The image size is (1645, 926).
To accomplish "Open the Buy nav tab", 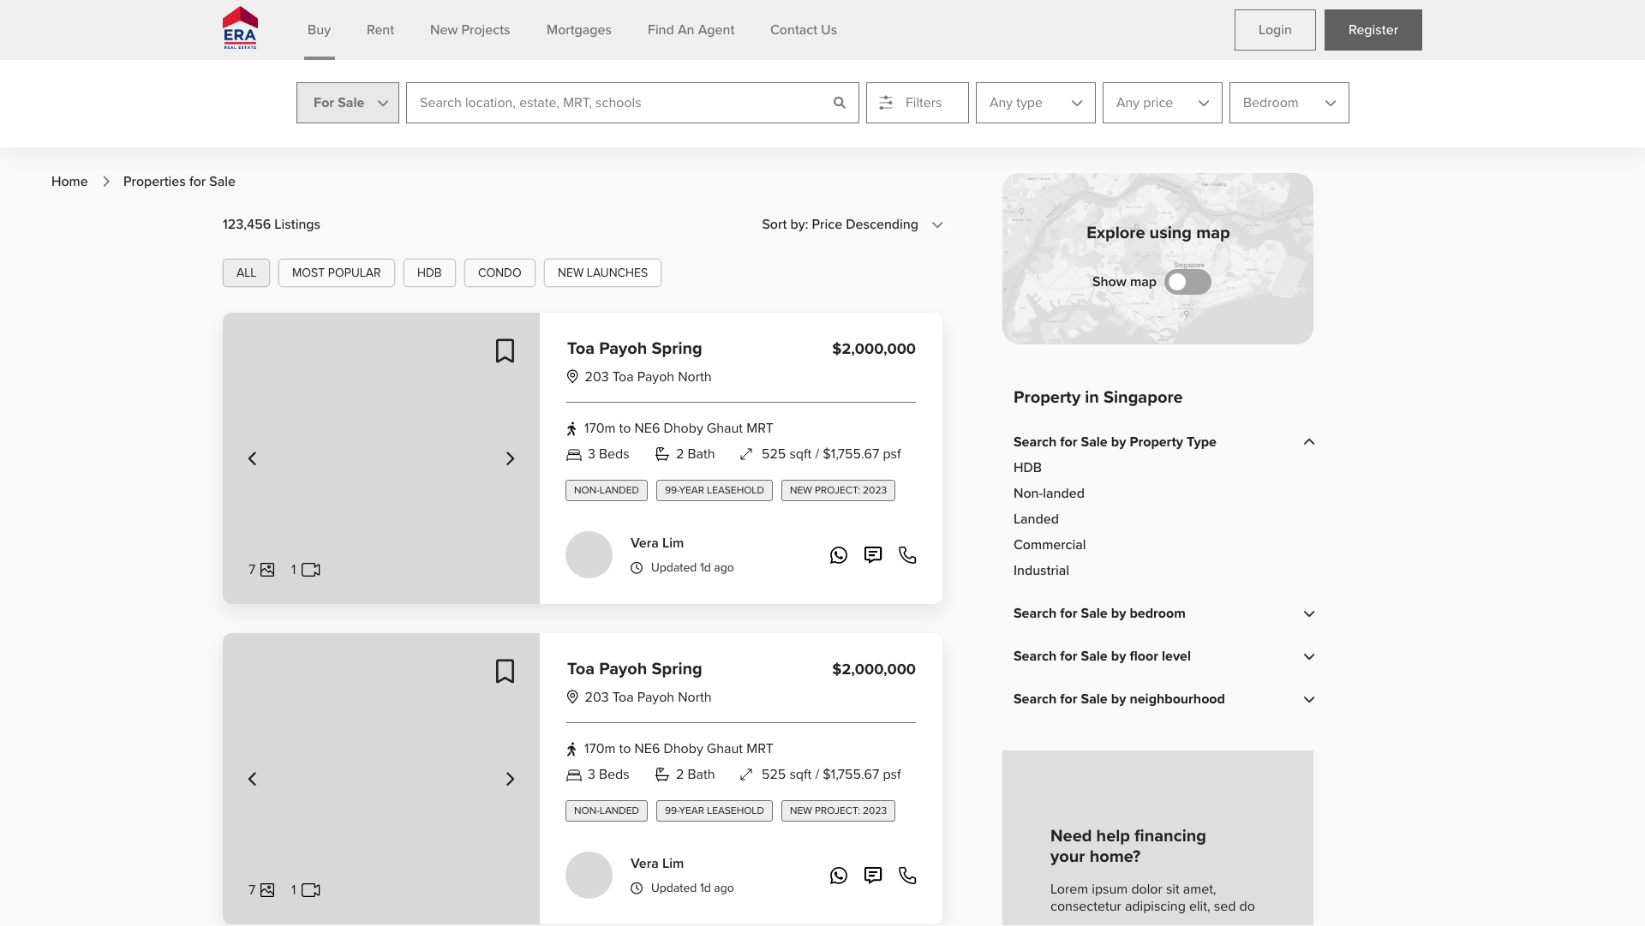I will click(x=319, y=30).
